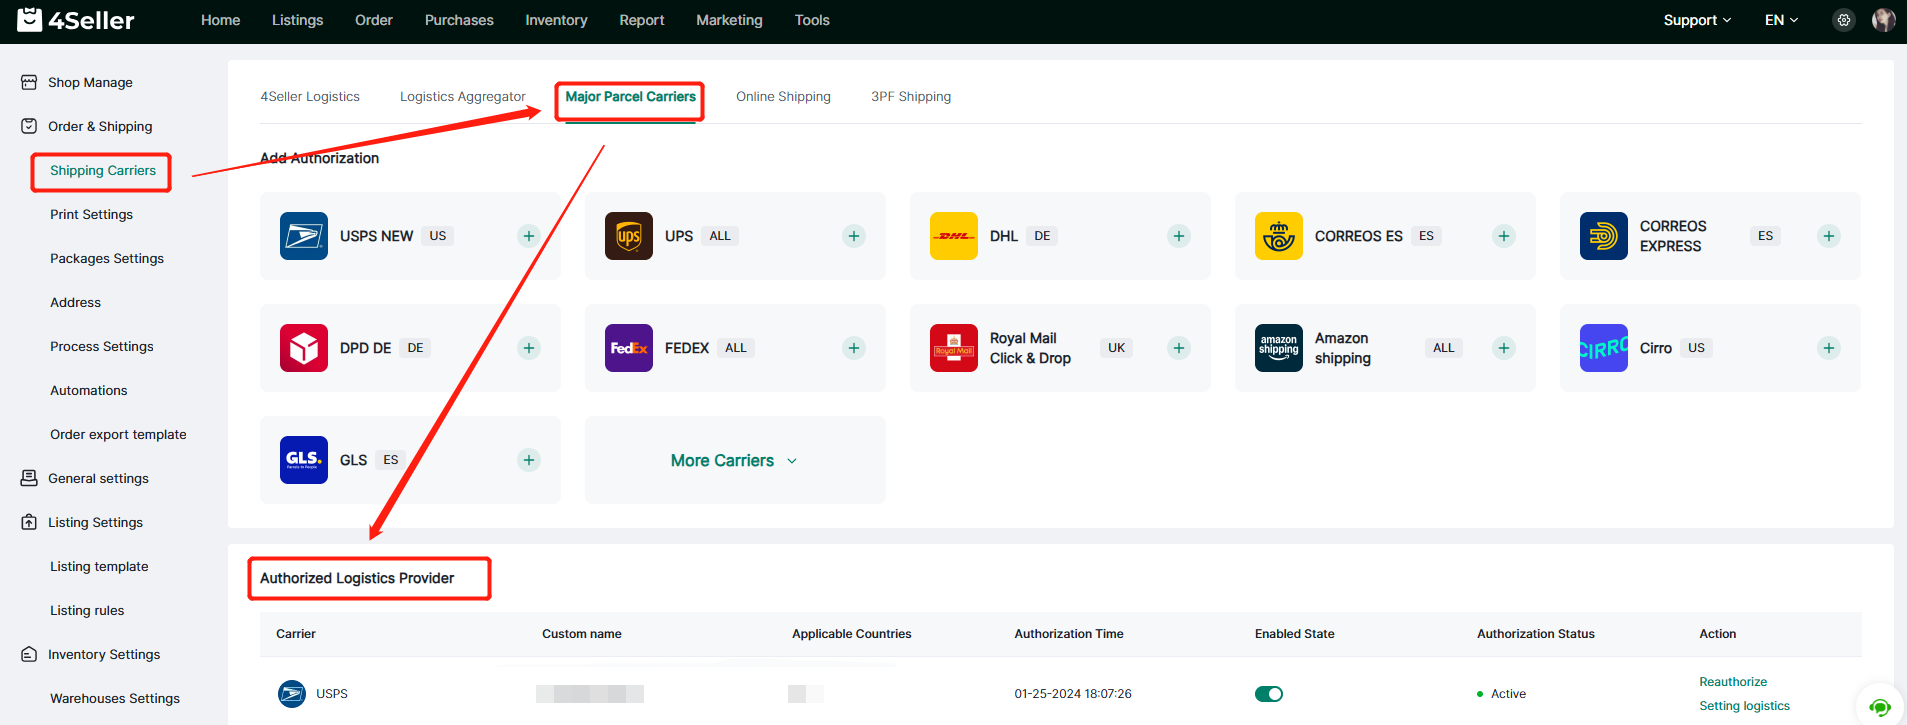
Task: Open the user profile avatar
Action: (1884, 20)
